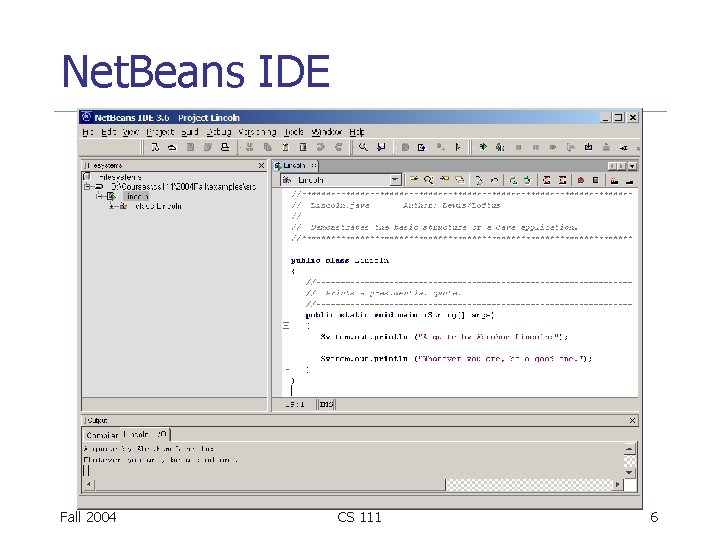Click the Lincoln field in editor toolbar
The height and width of the screenshot is (540, 720).
click(x=341, y=180)
